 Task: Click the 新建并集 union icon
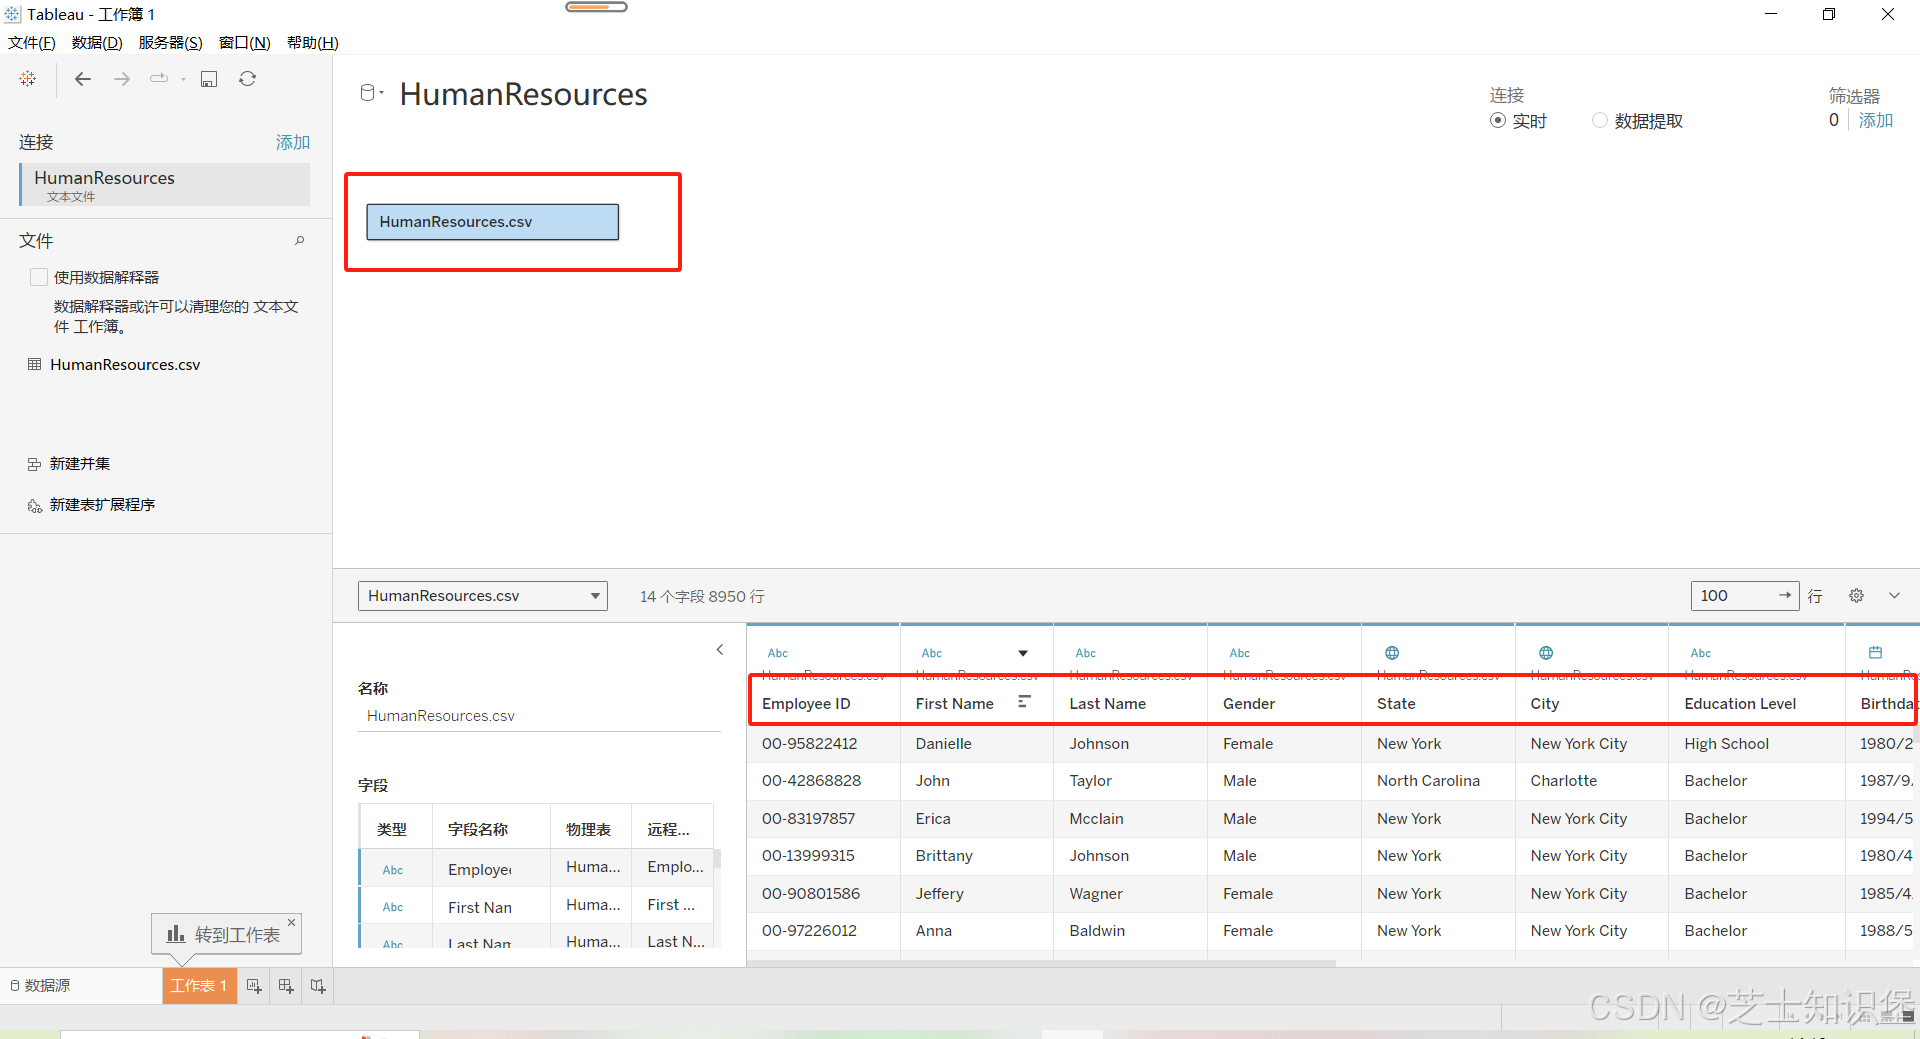click(x=34, y=464)
